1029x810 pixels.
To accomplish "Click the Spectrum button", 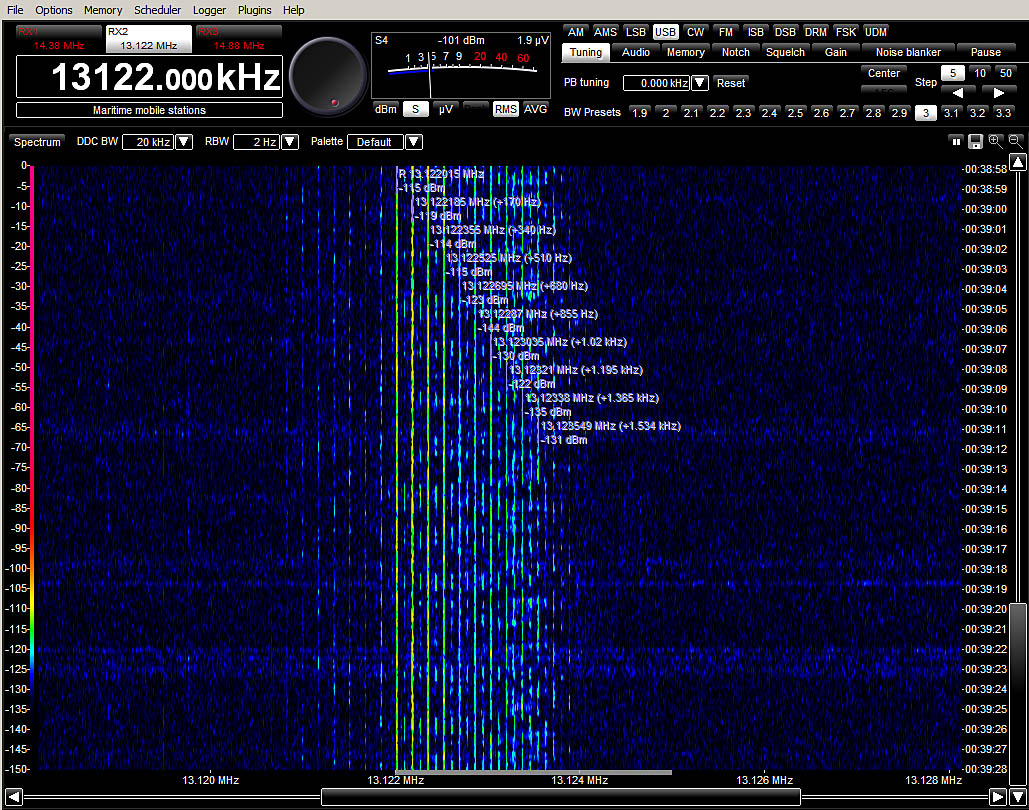I will [x=37, y=142].
